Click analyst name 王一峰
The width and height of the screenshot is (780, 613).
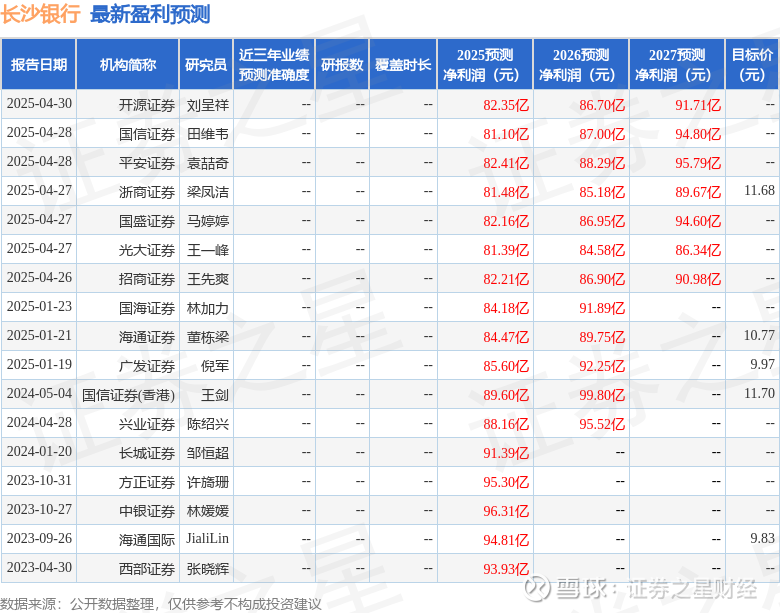tap(207, 250)
